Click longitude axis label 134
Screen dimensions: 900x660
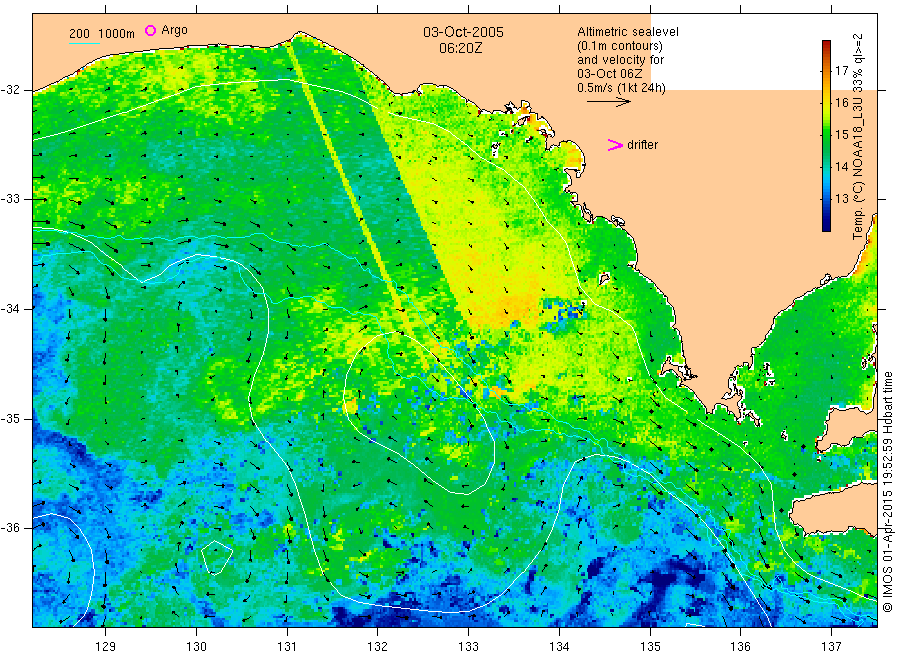point(559,647)
